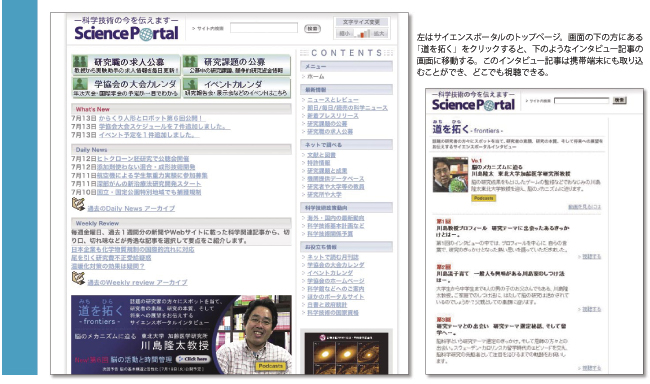The width and height of the screenshot is (650, 384).
Task: Click the Weekly review archive notebook icon
Action: click(x=78, y=278)
